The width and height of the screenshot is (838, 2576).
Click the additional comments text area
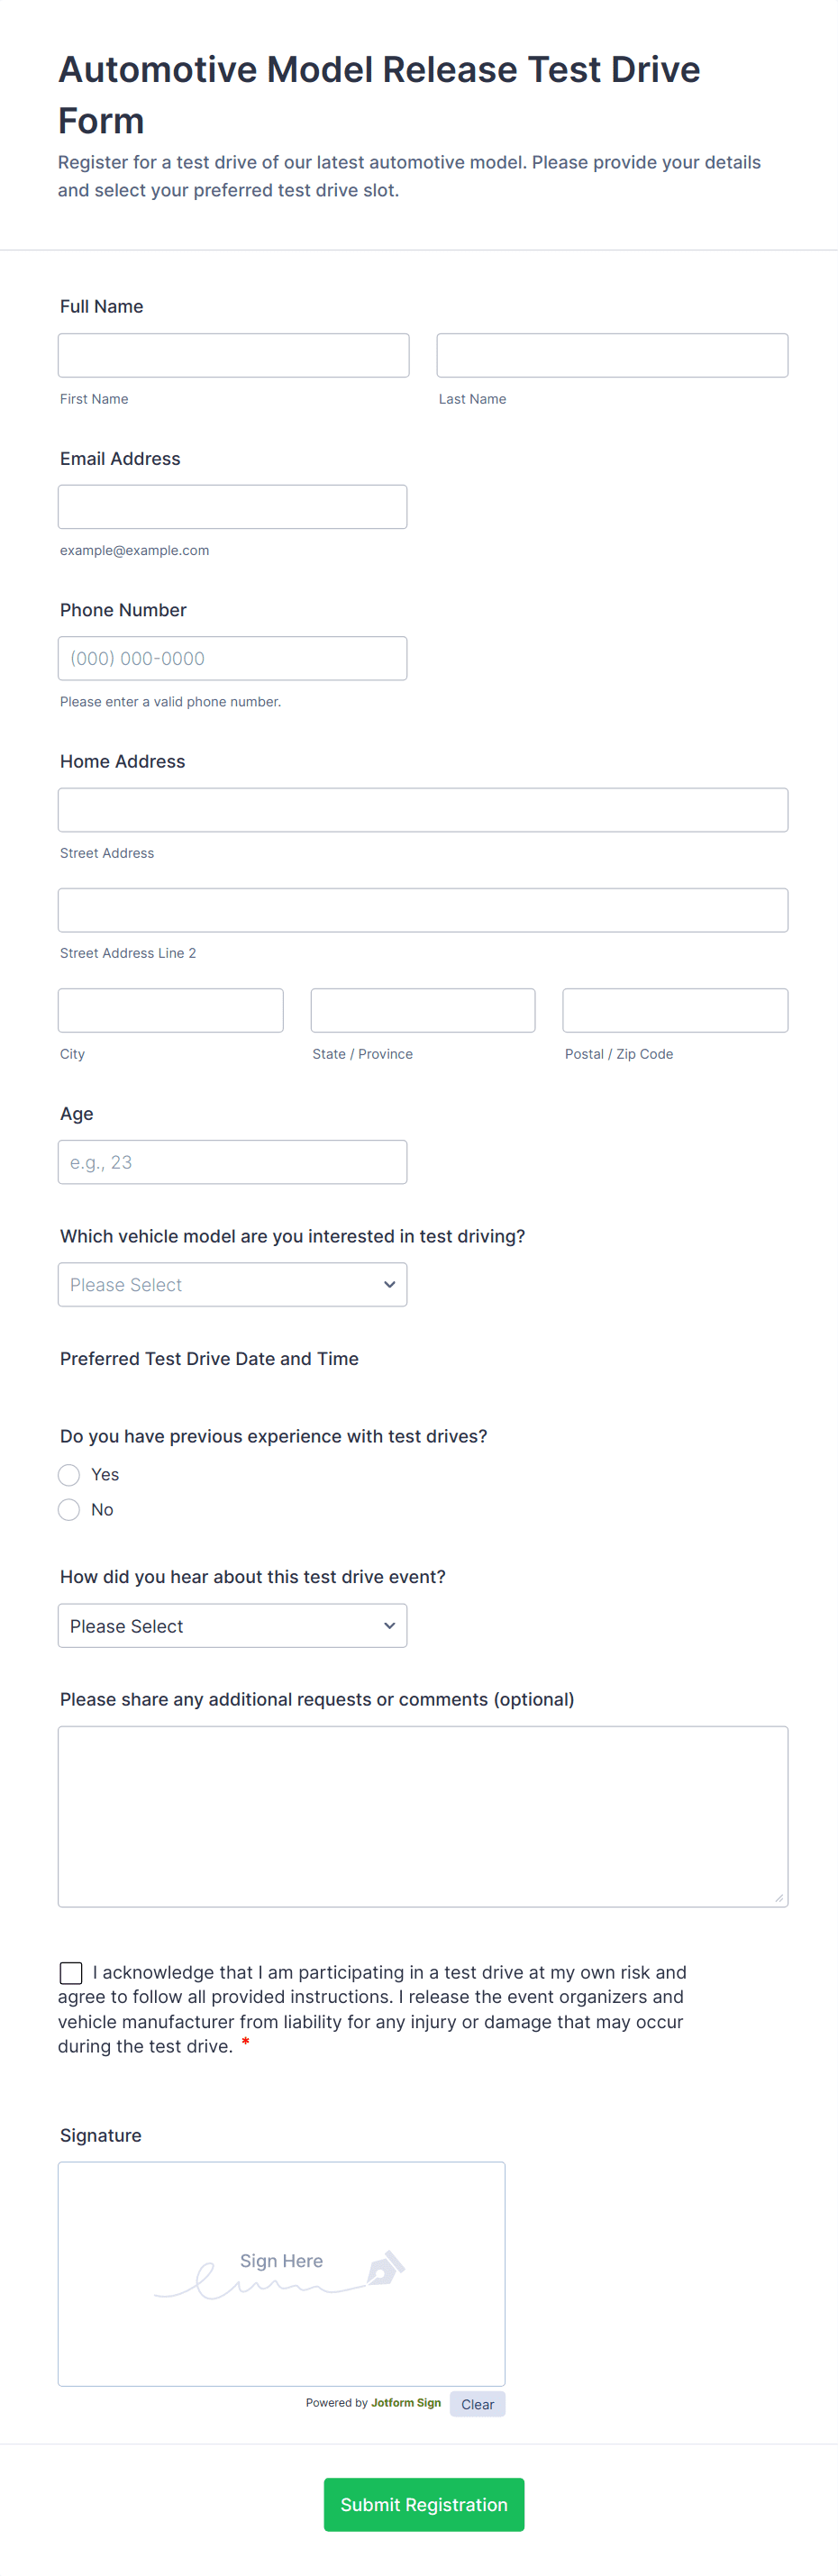[x=423, y=1816]
